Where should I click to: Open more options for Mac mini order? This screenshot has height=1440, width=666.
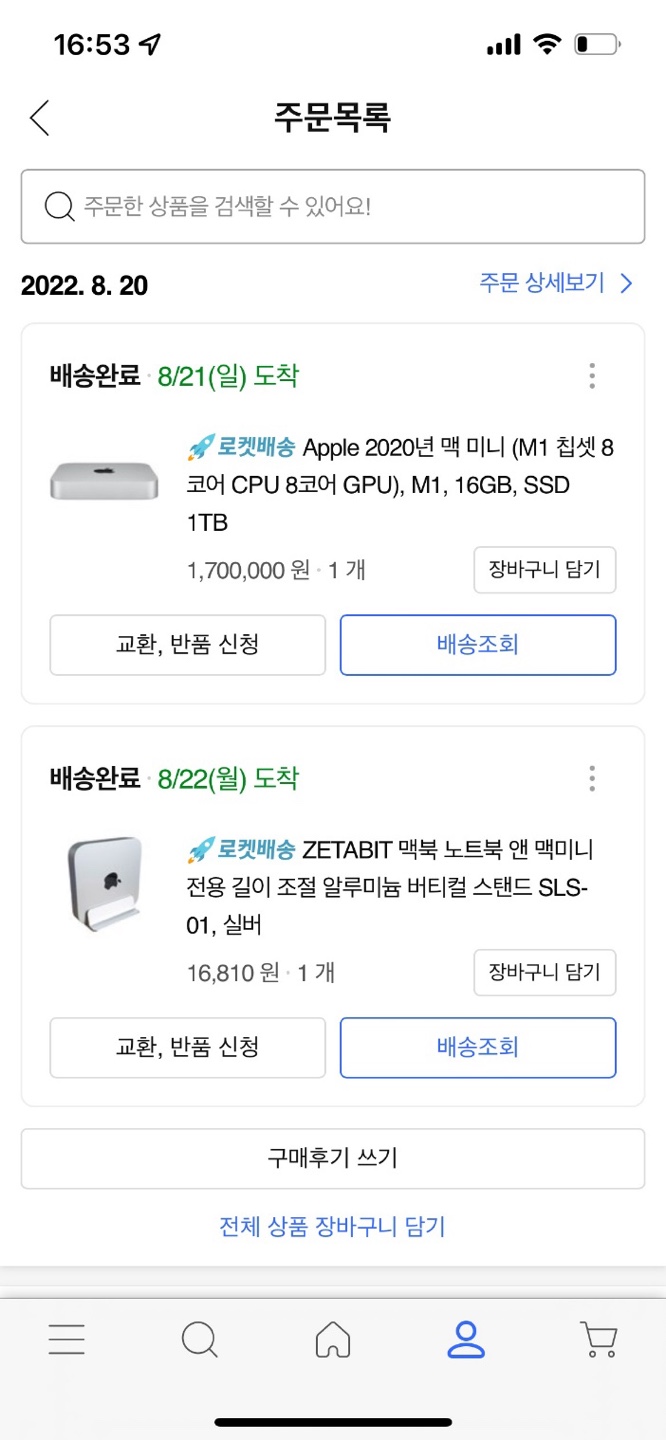click(592, 376)
